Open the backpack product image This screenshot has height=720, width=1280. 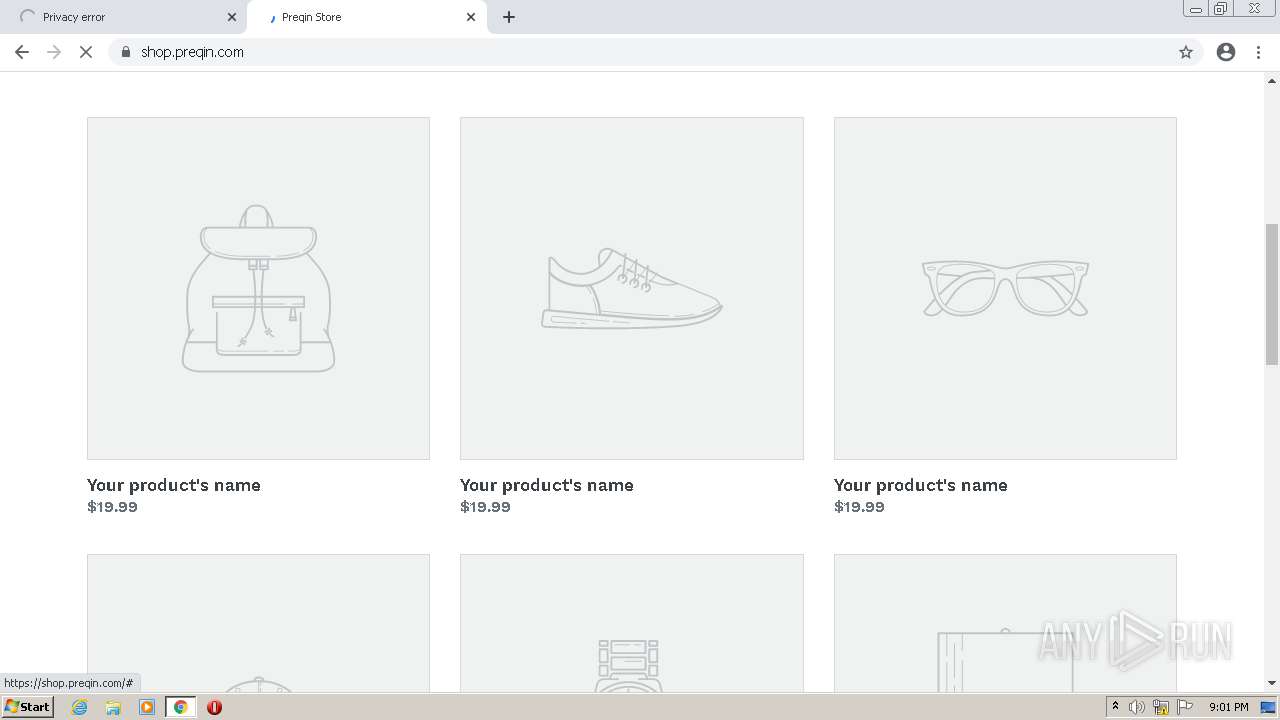coord(258,288)
